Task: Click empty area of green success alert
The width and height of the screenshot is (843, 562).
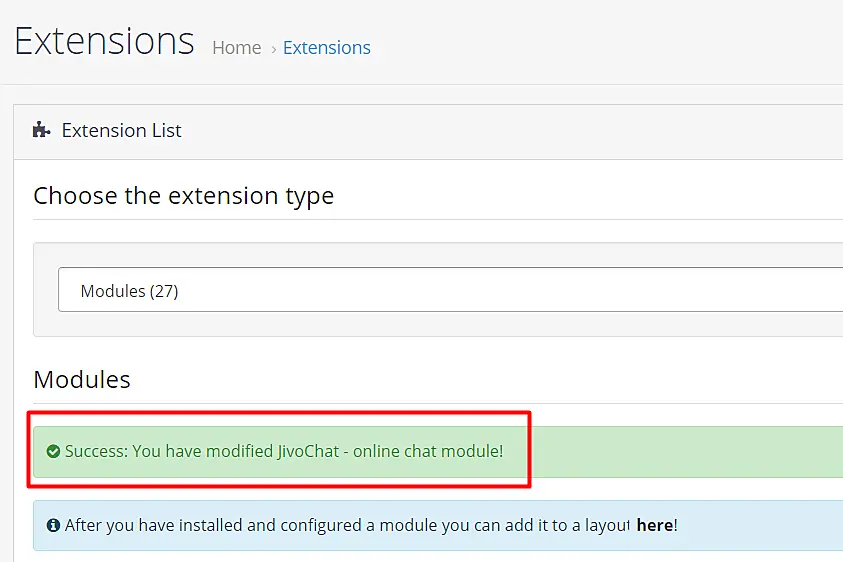Action: (x=680, y=452)
